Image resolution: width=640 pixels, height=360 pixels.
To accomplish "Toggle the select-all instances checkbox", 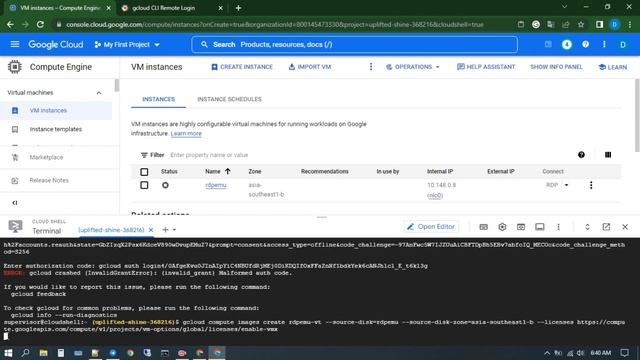I will [x=144, y=172].
